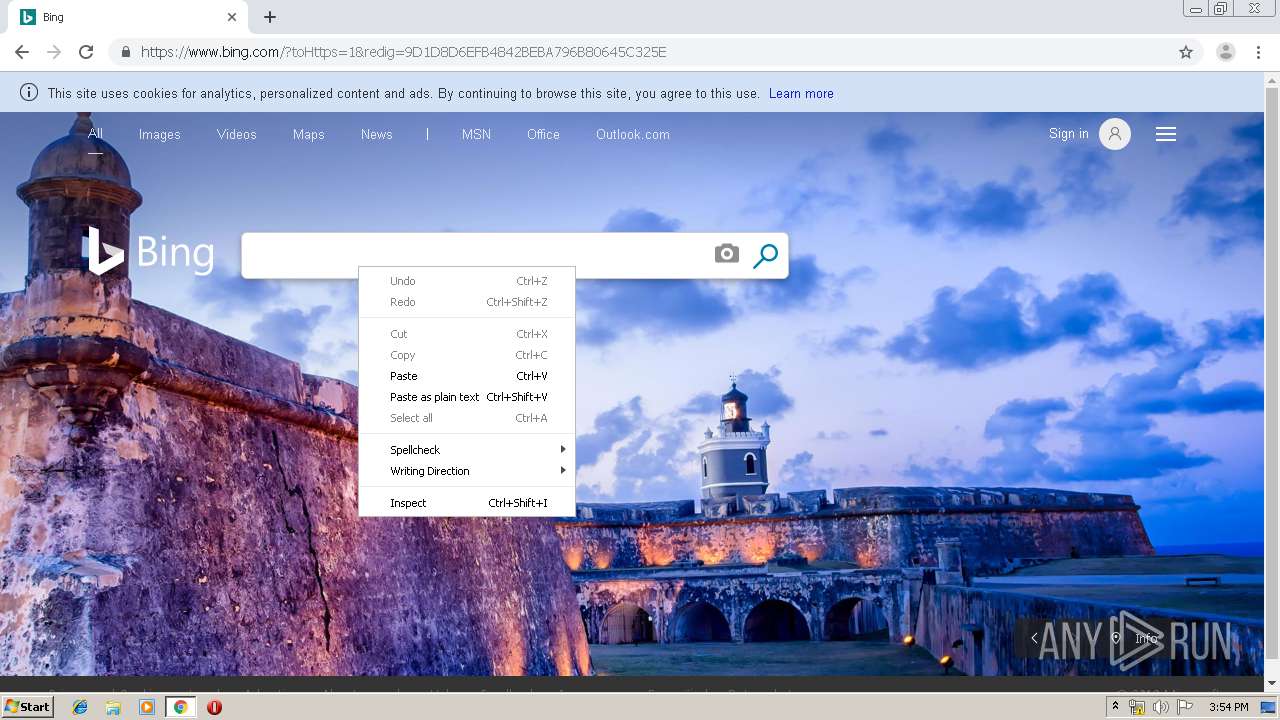
Task: Click the Bing search magnifier icon
Action: pyautogui.click(x=765, y=256)
